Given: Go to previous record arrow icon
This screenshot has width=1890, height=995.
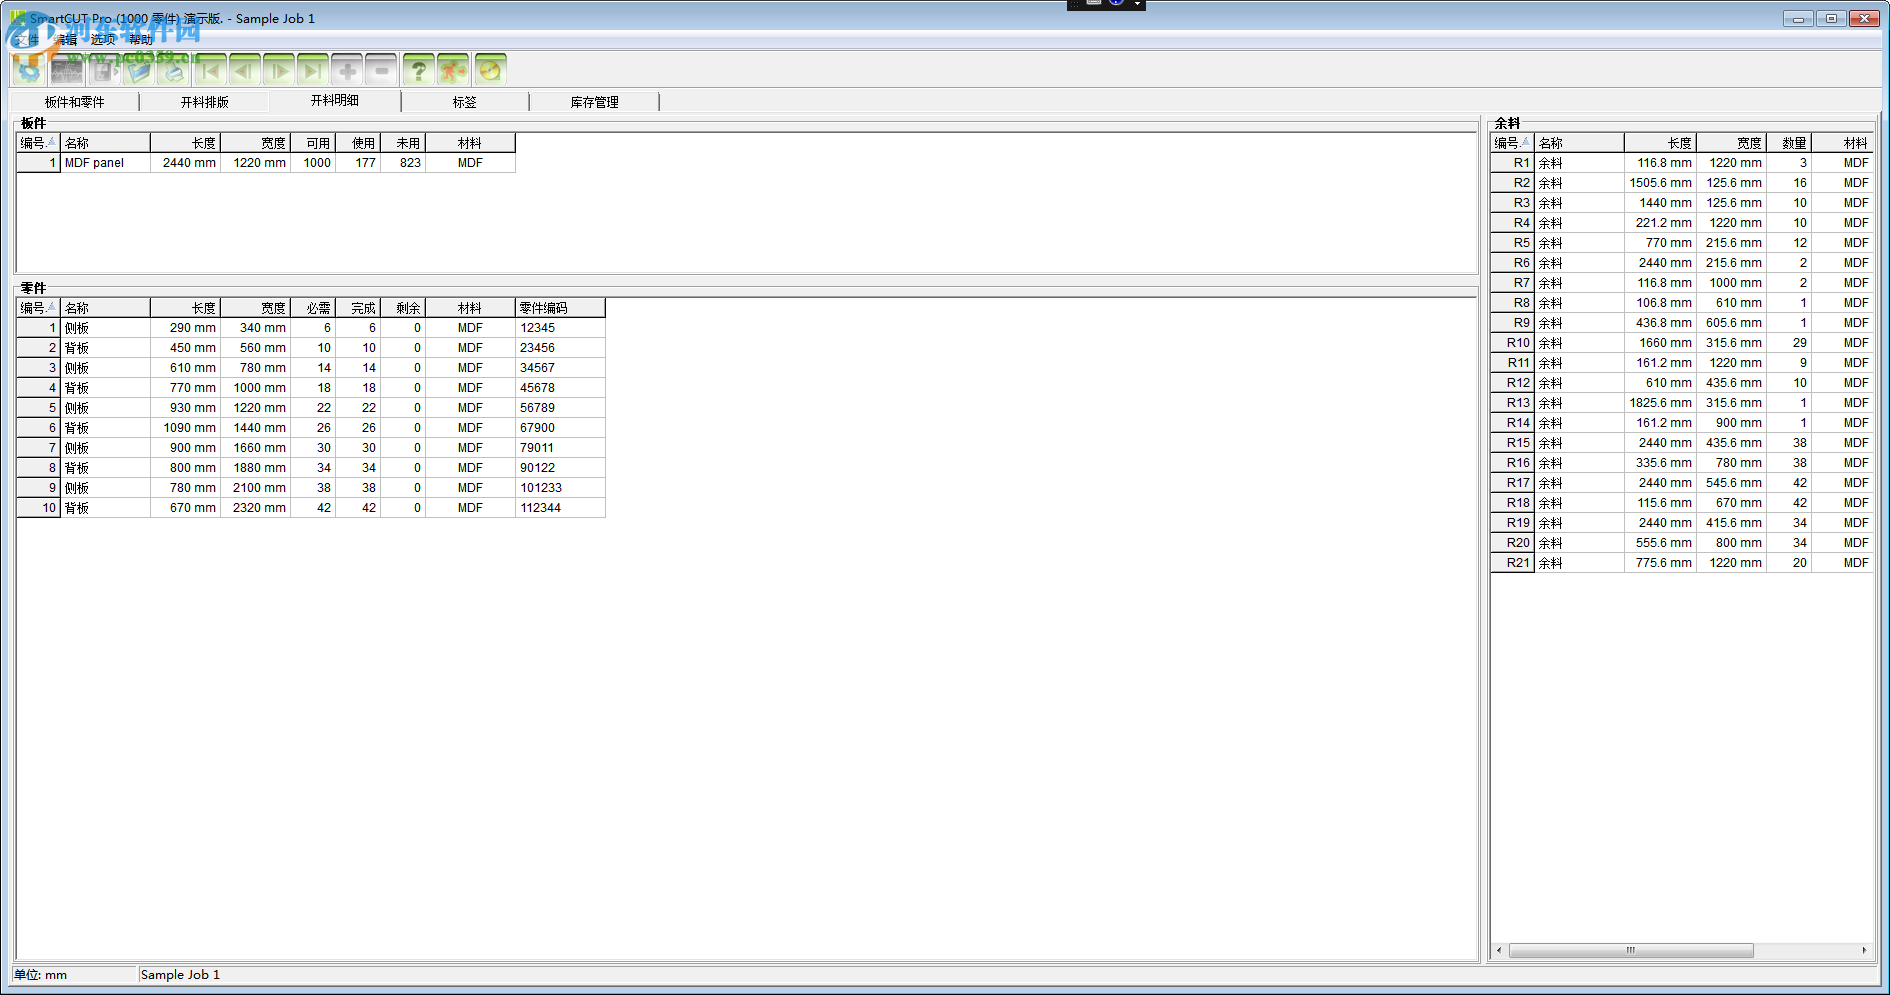Looking at the screenshot, I should pos(244,70).
